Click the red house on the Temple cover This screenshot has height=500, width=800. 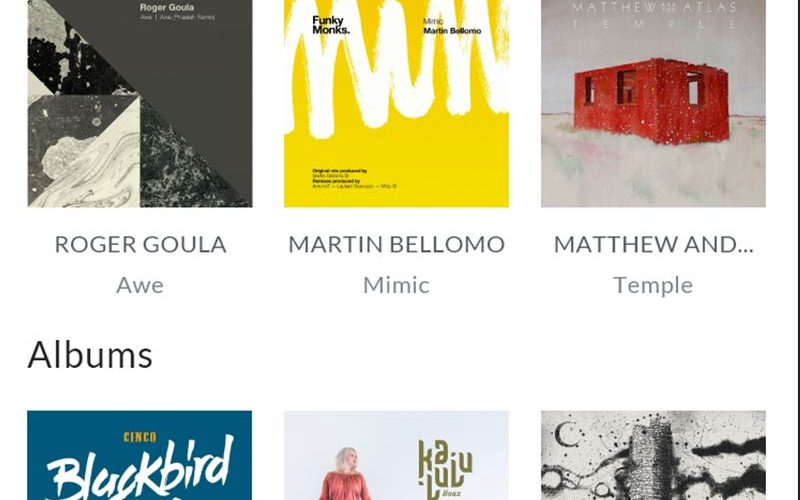(651, 101)
